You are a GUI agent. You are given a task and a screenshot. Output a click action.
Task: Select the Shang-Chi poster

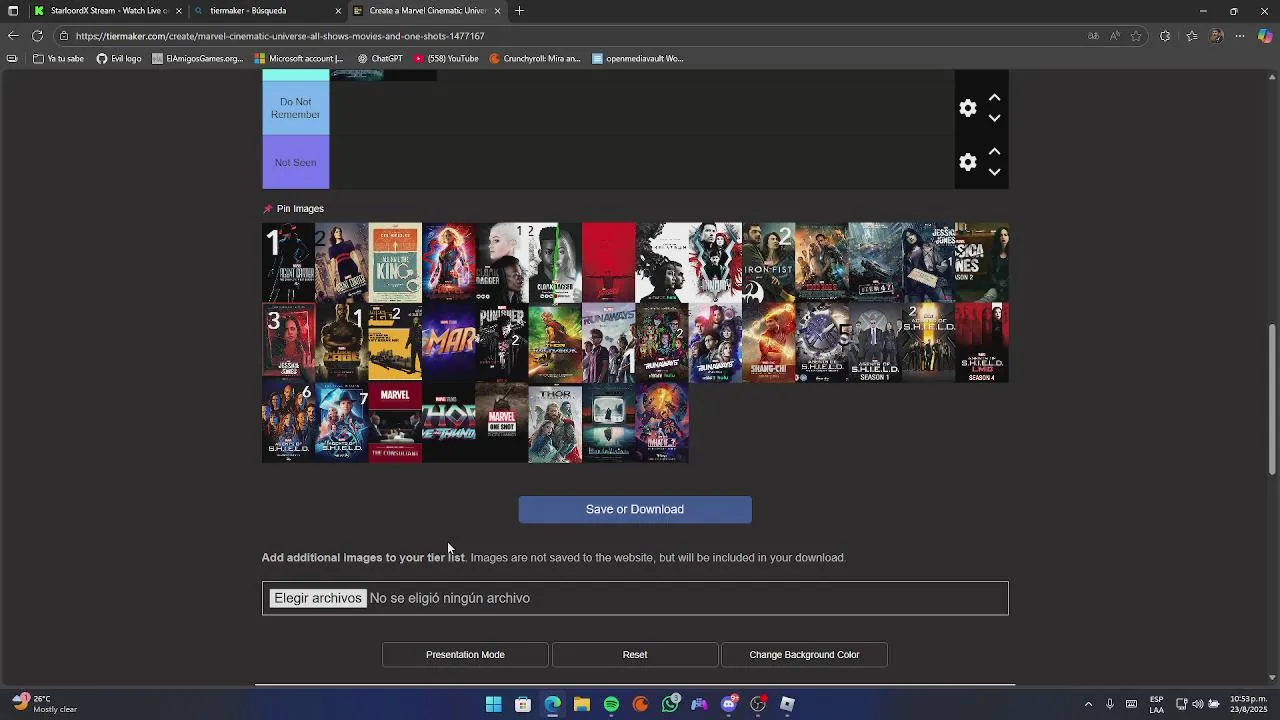pyautogui.click(x=768, y=342)
